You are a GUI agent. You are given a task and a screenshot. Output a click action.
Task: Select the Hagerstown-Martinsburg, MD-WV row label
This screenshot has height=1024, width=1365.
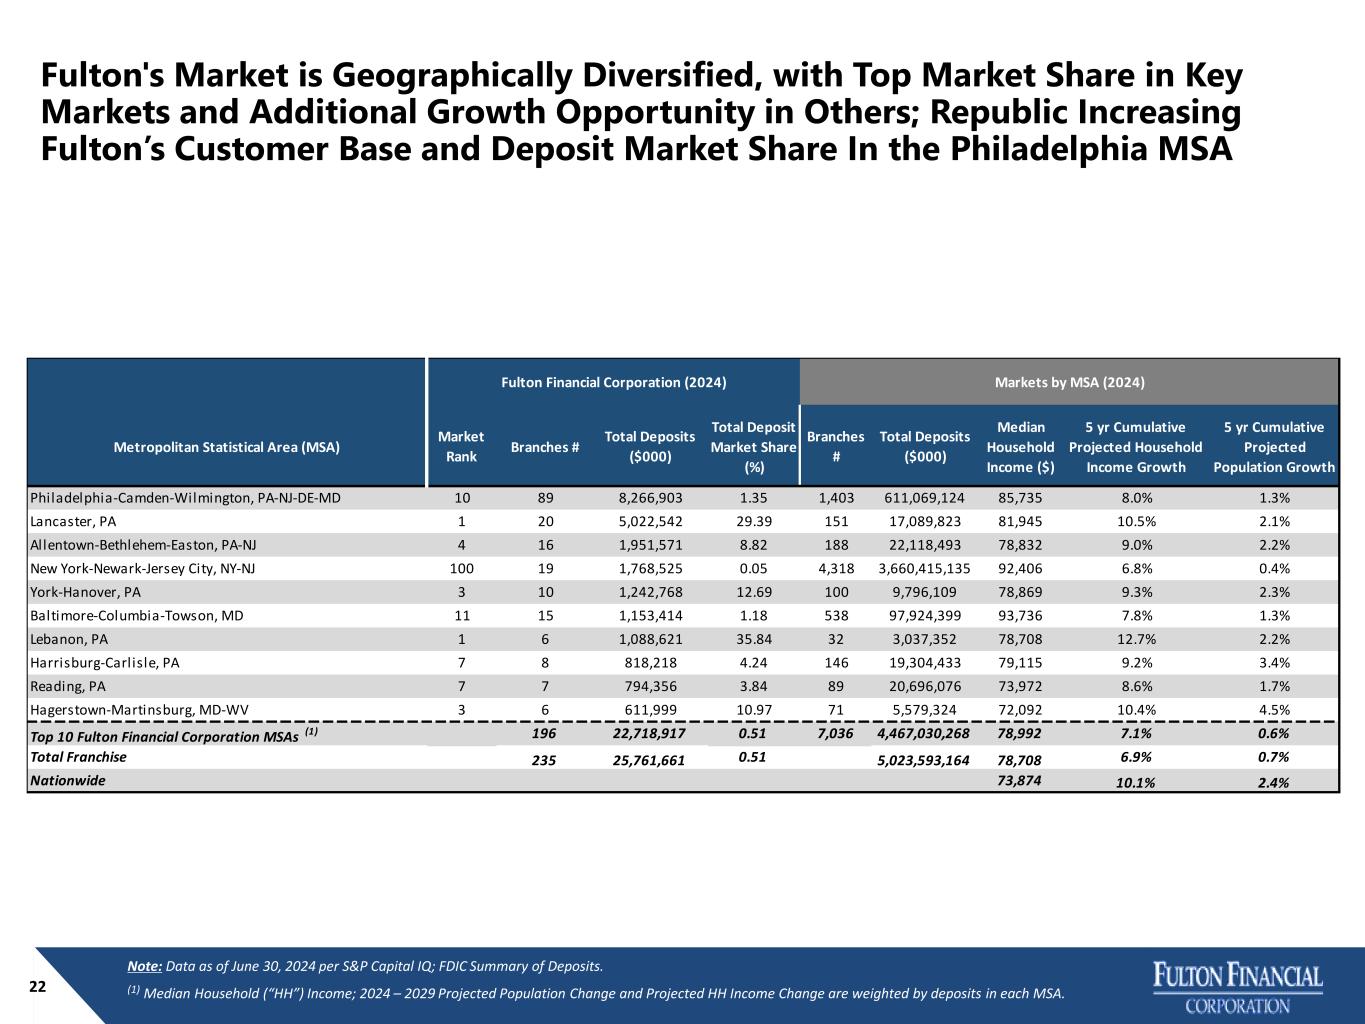pyautogui.click(x=139, y=711)
